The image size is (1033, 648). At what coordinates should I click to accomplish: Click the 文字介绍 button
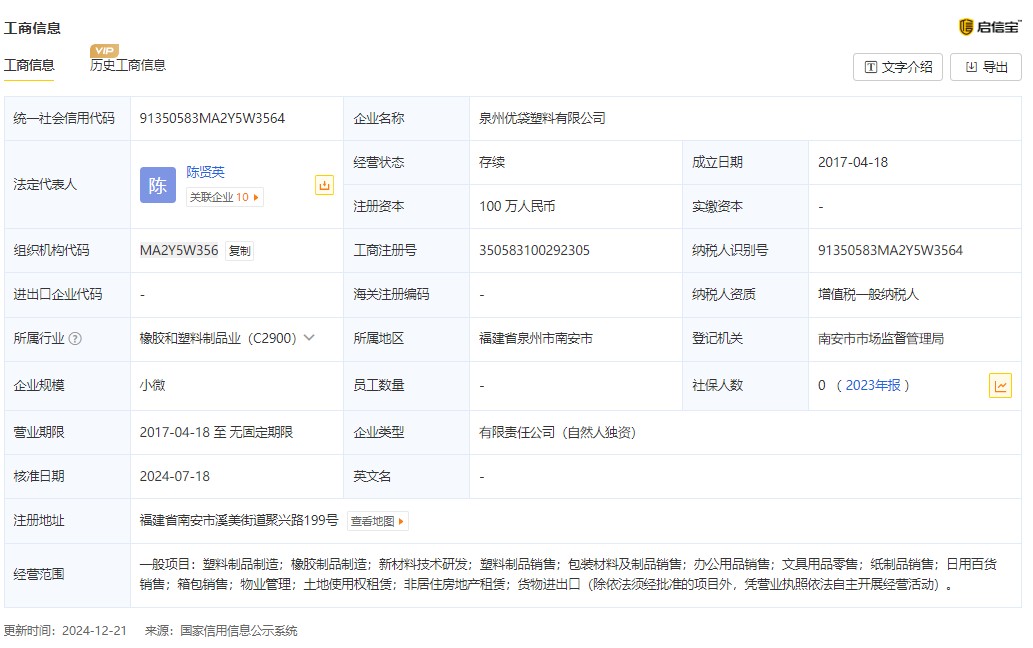897,67
